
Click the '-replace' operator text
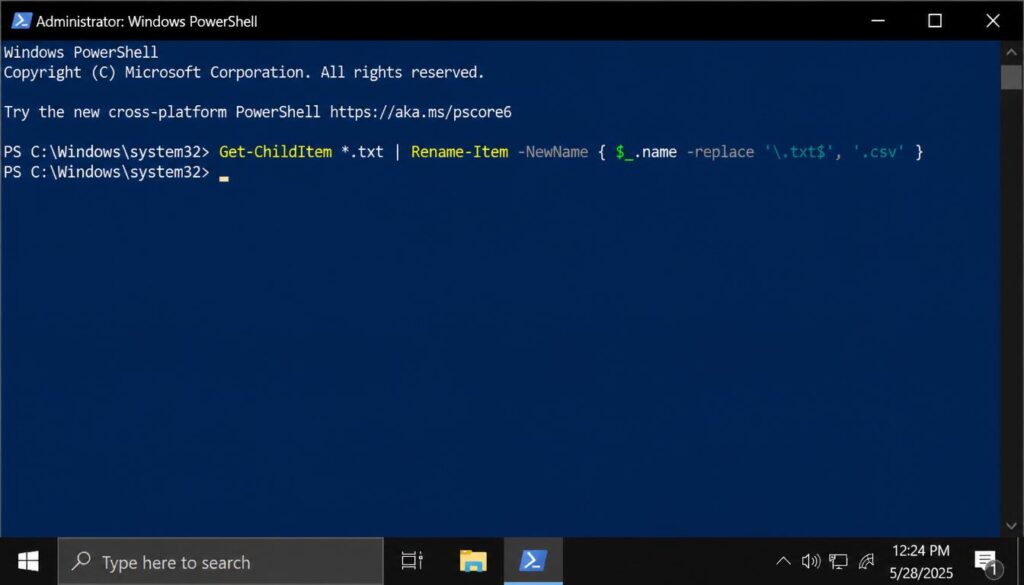(720, 152)
